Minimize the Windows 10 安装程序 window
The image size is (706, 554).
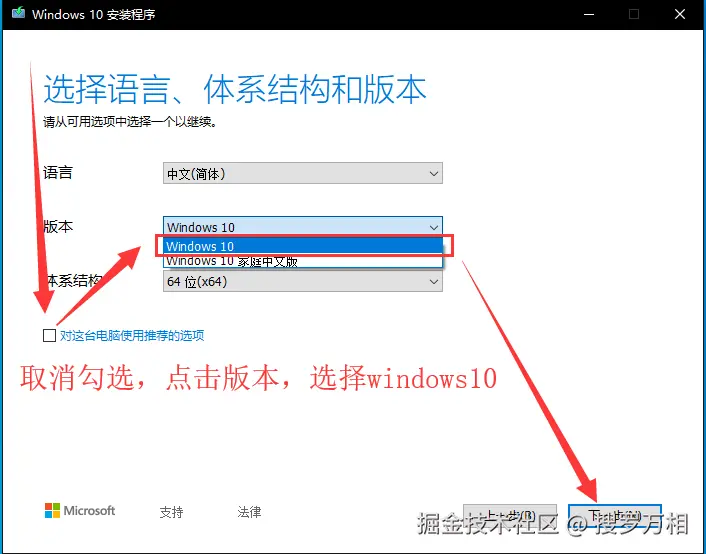pos(588,14)
